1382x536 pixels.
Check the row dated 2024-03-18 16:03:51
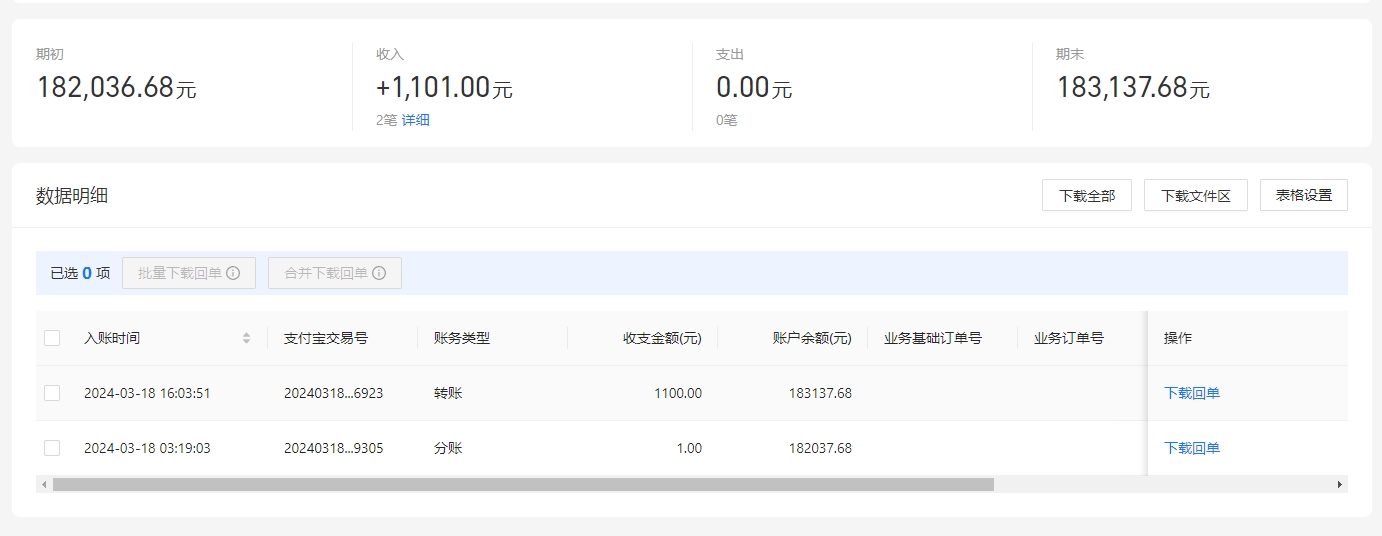[x=52, y=393]
